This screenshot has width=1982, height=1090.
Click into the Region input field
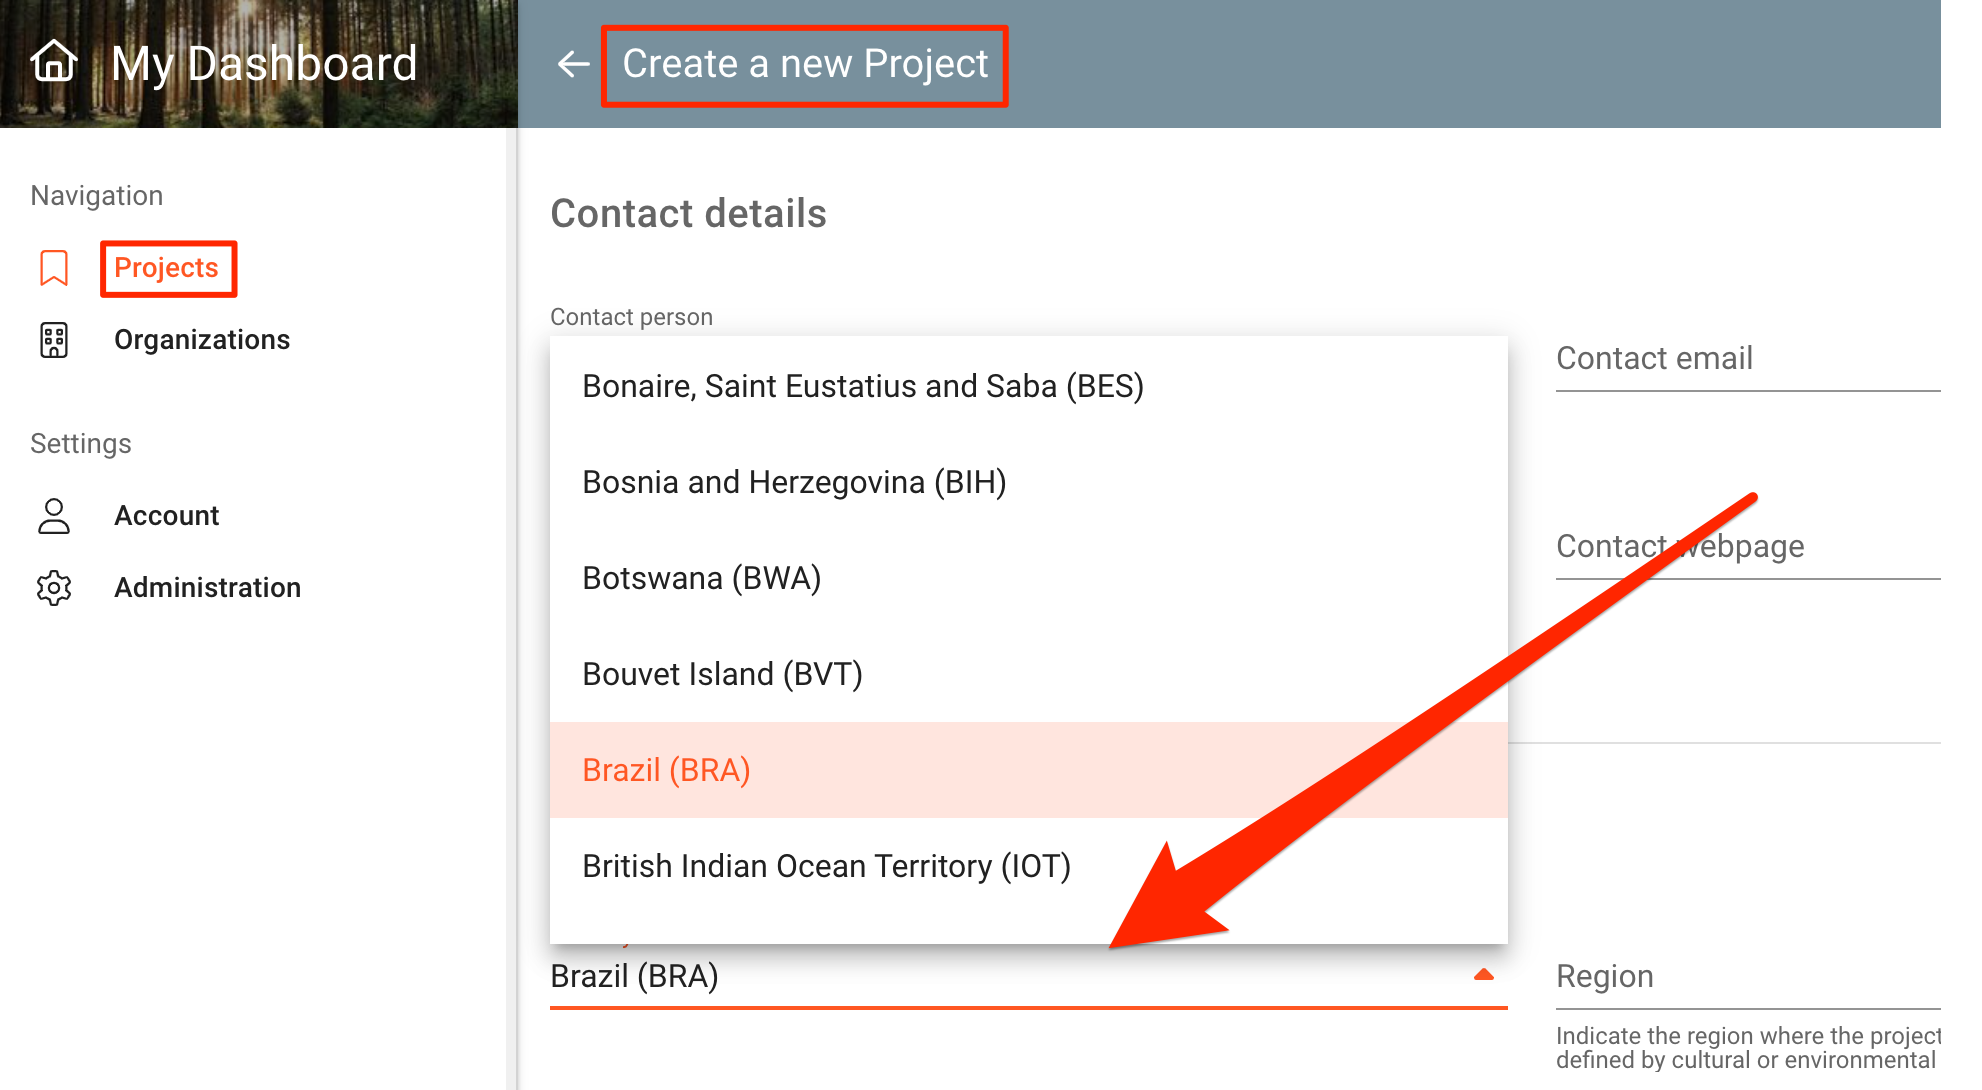click(x=1746, y=977)
